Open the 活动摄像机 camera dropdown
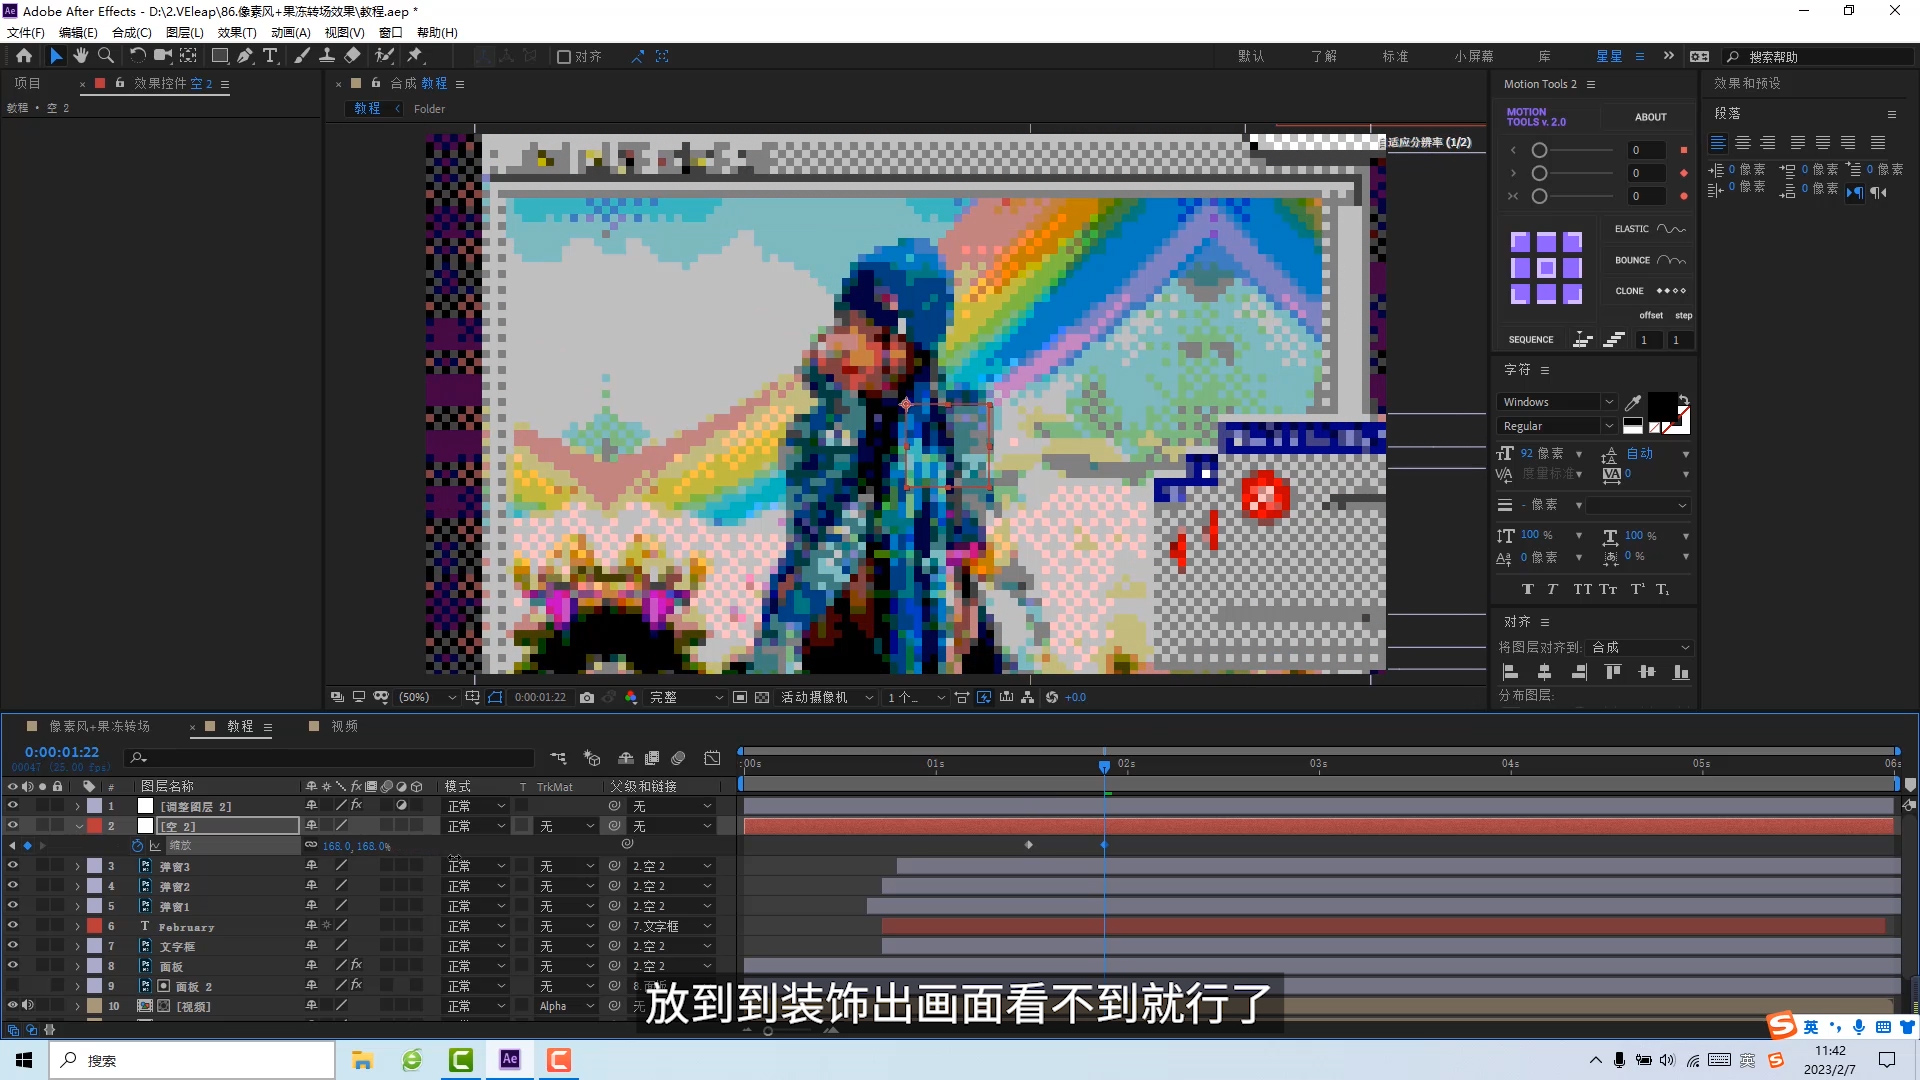 pos(826,697)
